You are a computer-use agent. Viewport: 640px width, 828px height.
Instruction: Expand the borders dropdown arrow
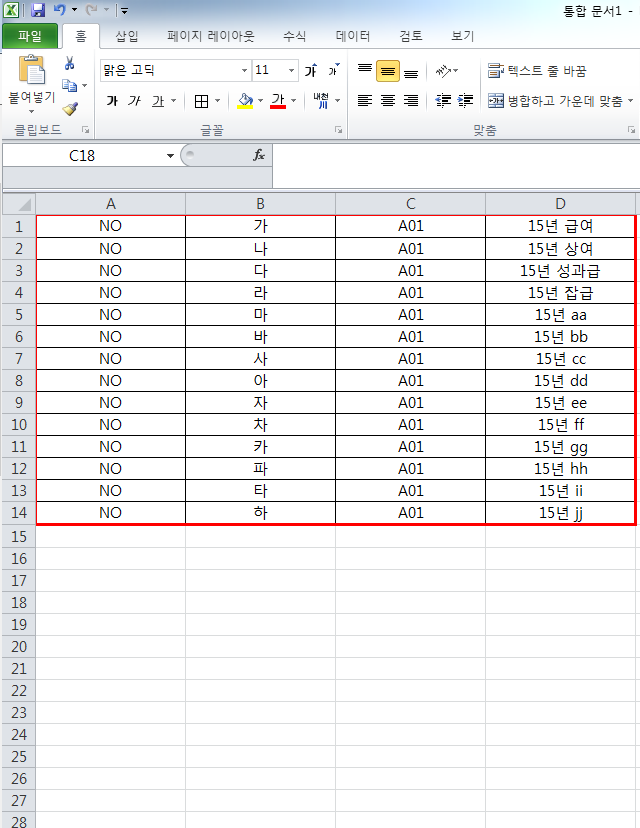pyautogui.click(x=218, y=101)
